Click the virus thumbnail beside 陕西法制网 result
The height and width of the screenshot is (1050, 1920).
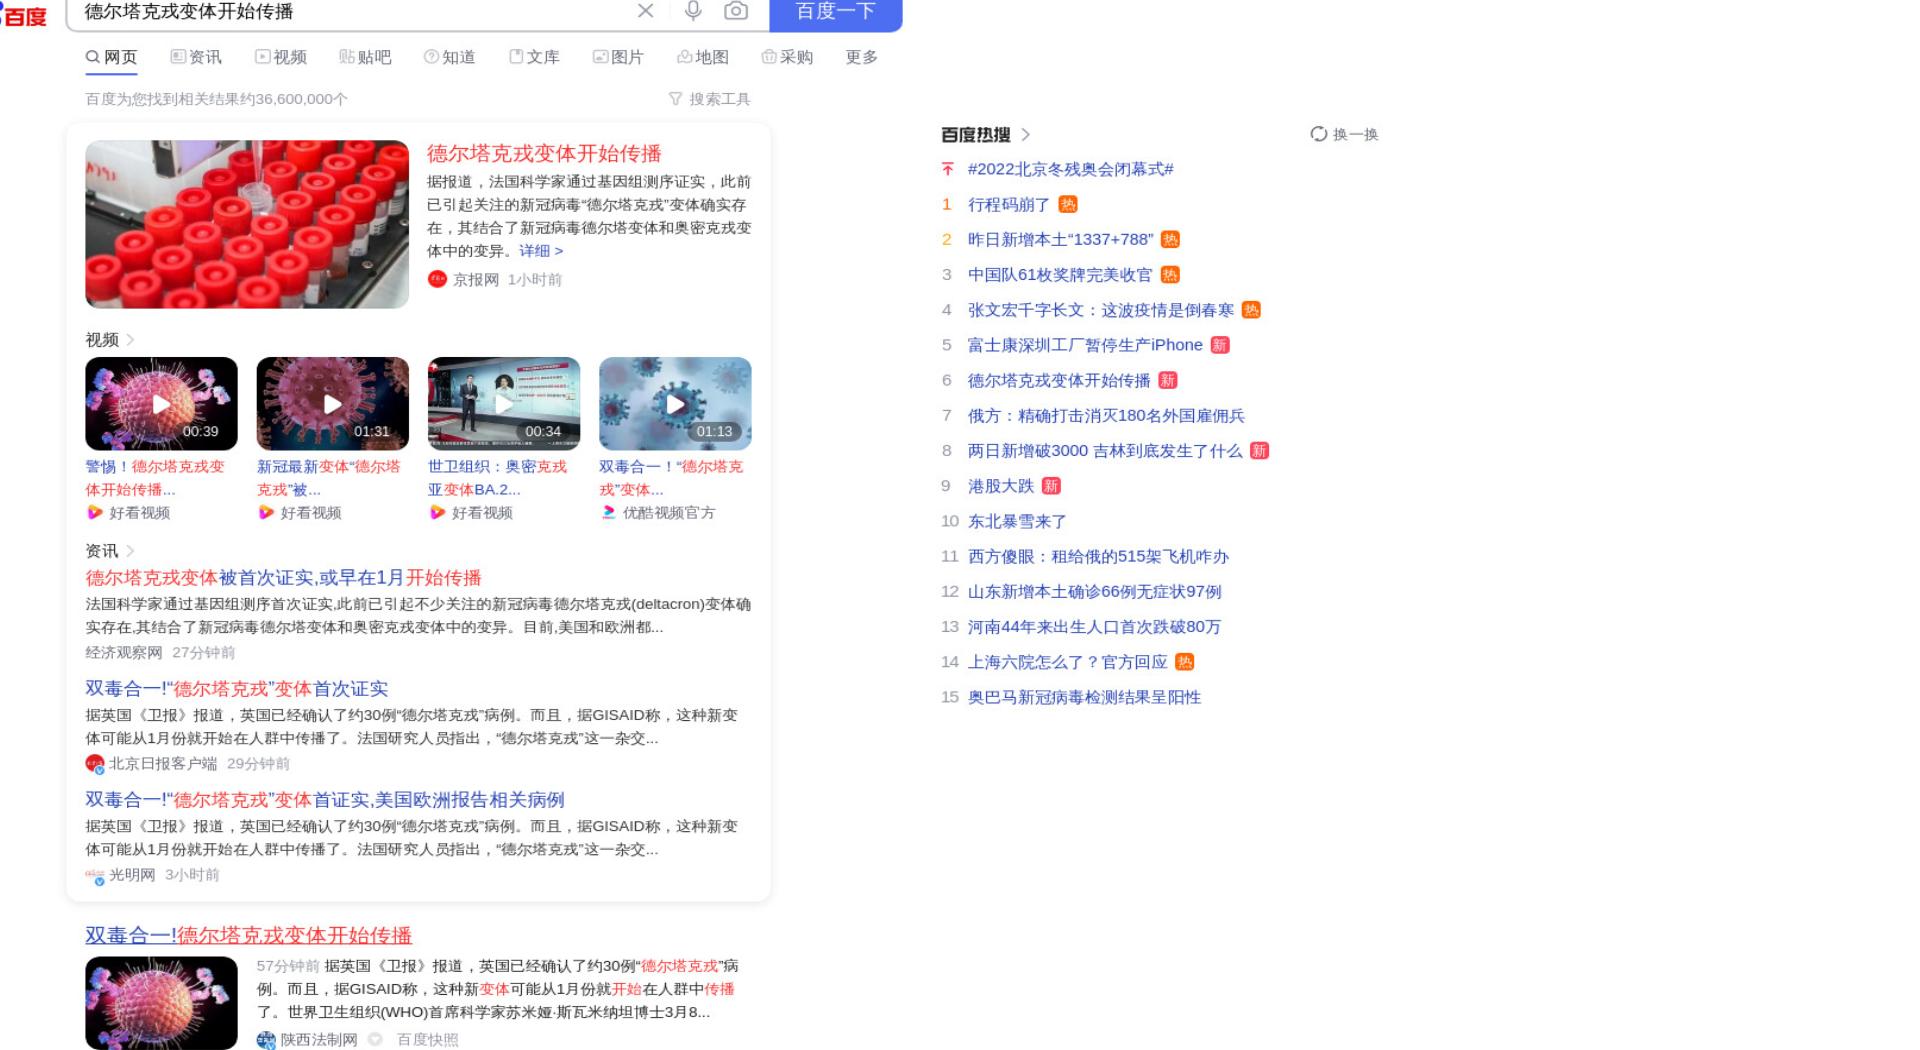coord(161,1003)
